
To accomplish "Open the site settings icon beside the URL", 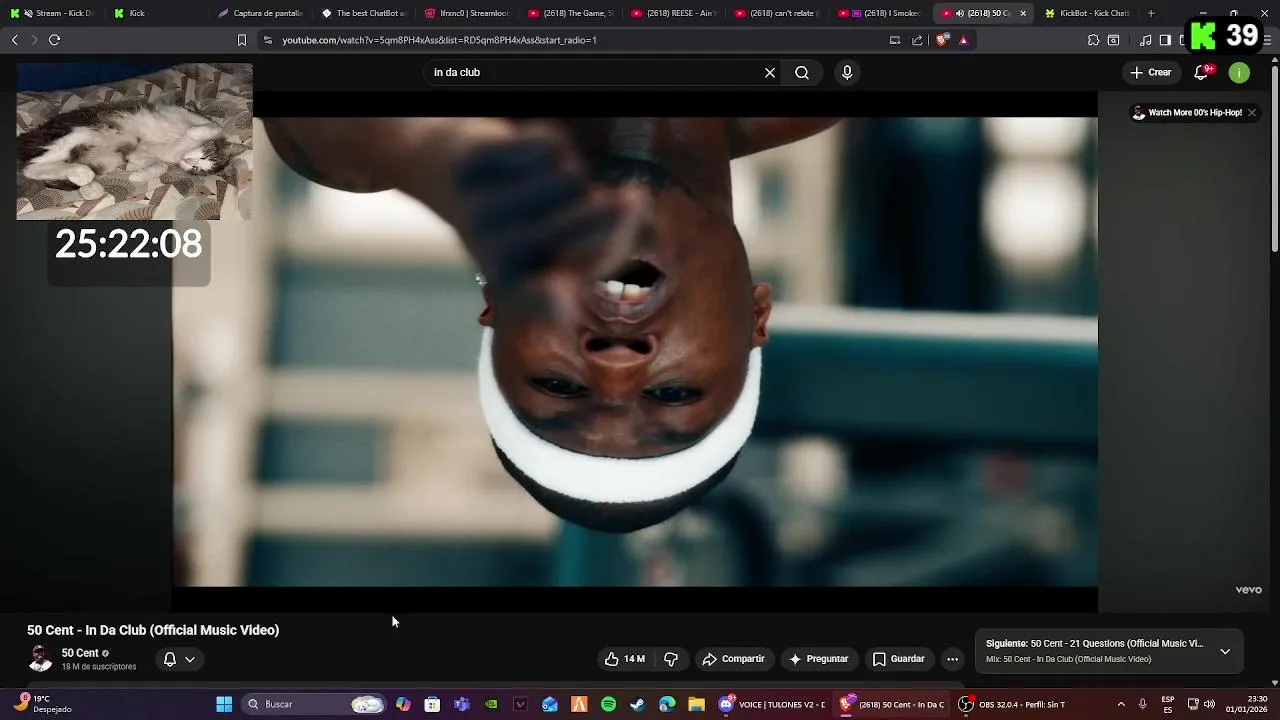I will [x=267, y=40].
